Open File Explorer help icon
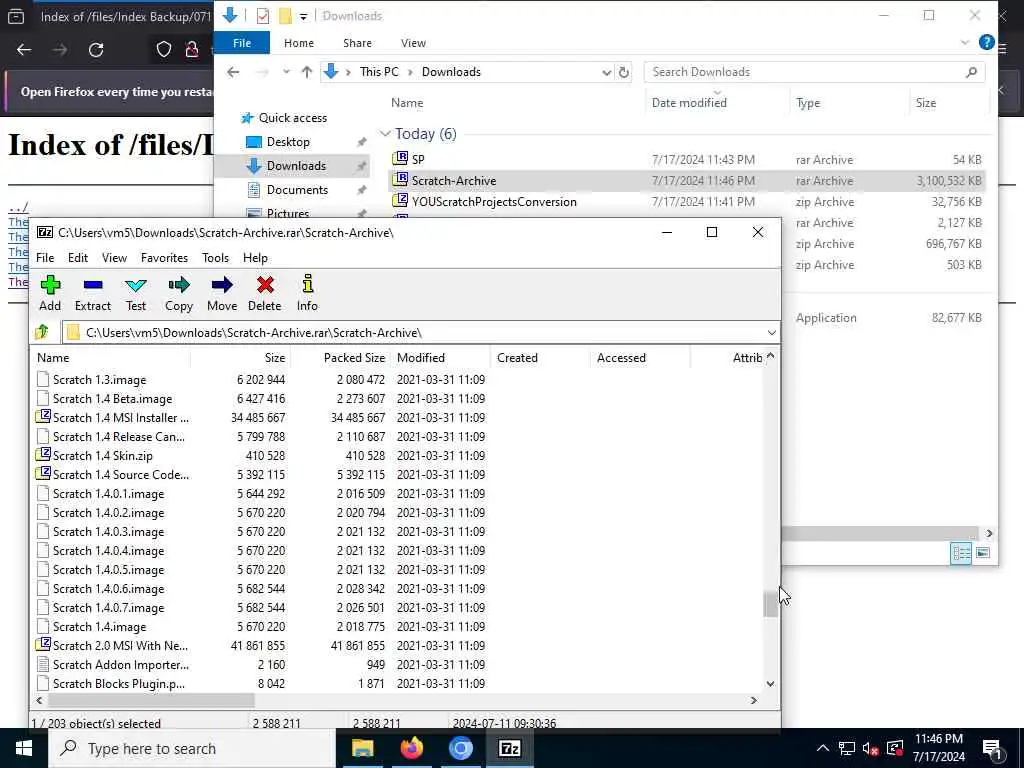This screenshot has width=1024, height=768. (987, 42)
